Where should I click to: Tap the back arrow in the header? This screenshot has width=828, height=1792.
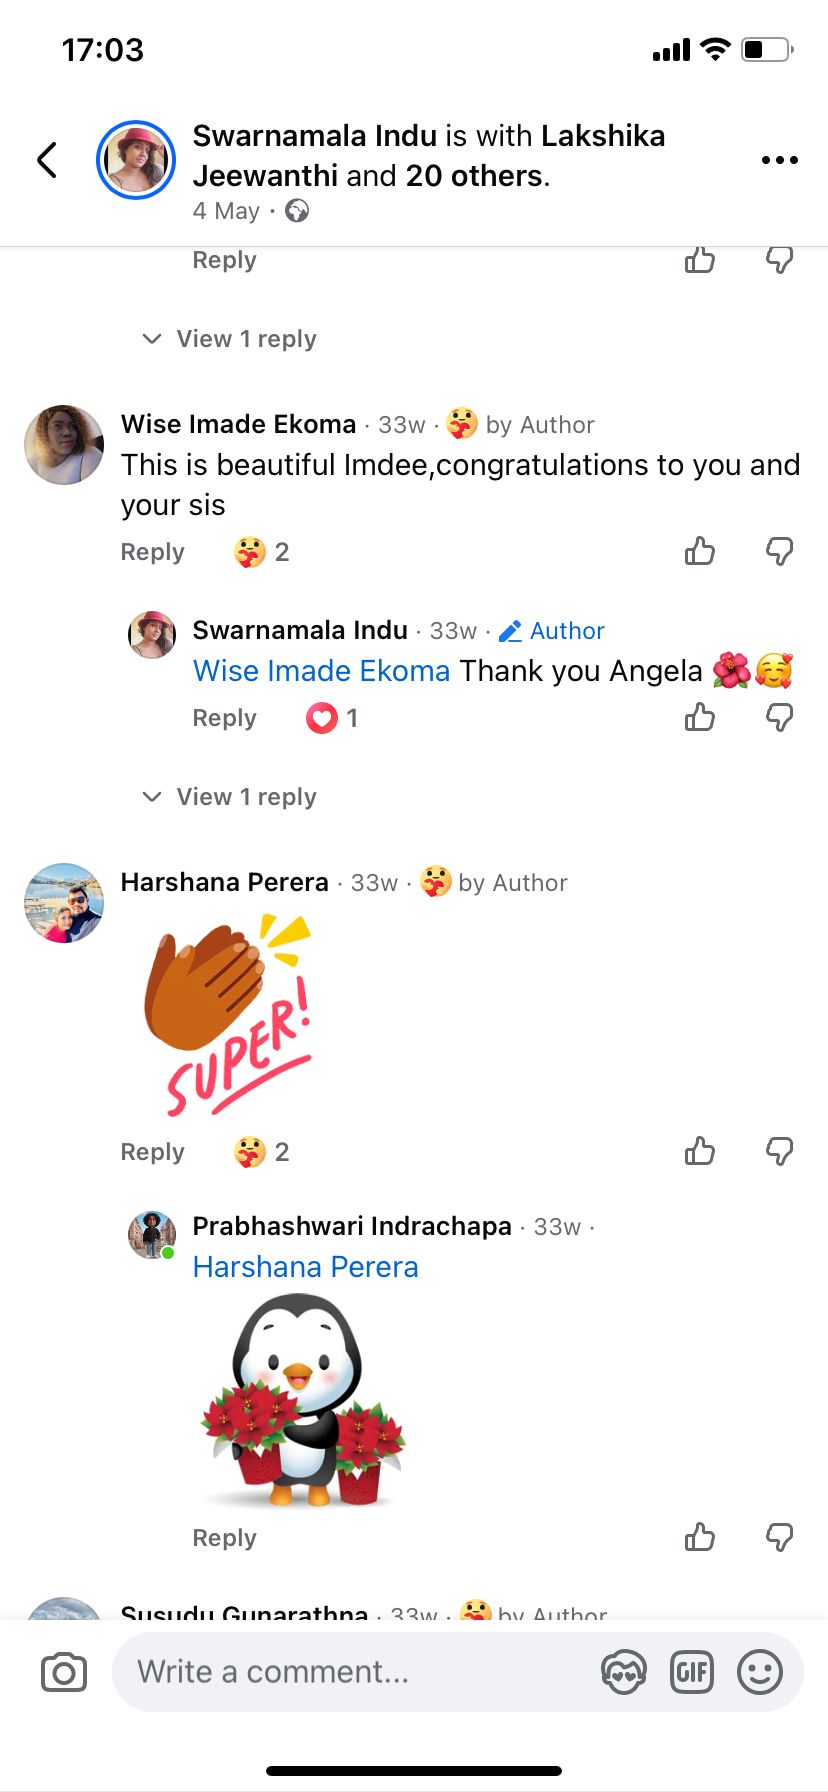[x=47, y=160]
